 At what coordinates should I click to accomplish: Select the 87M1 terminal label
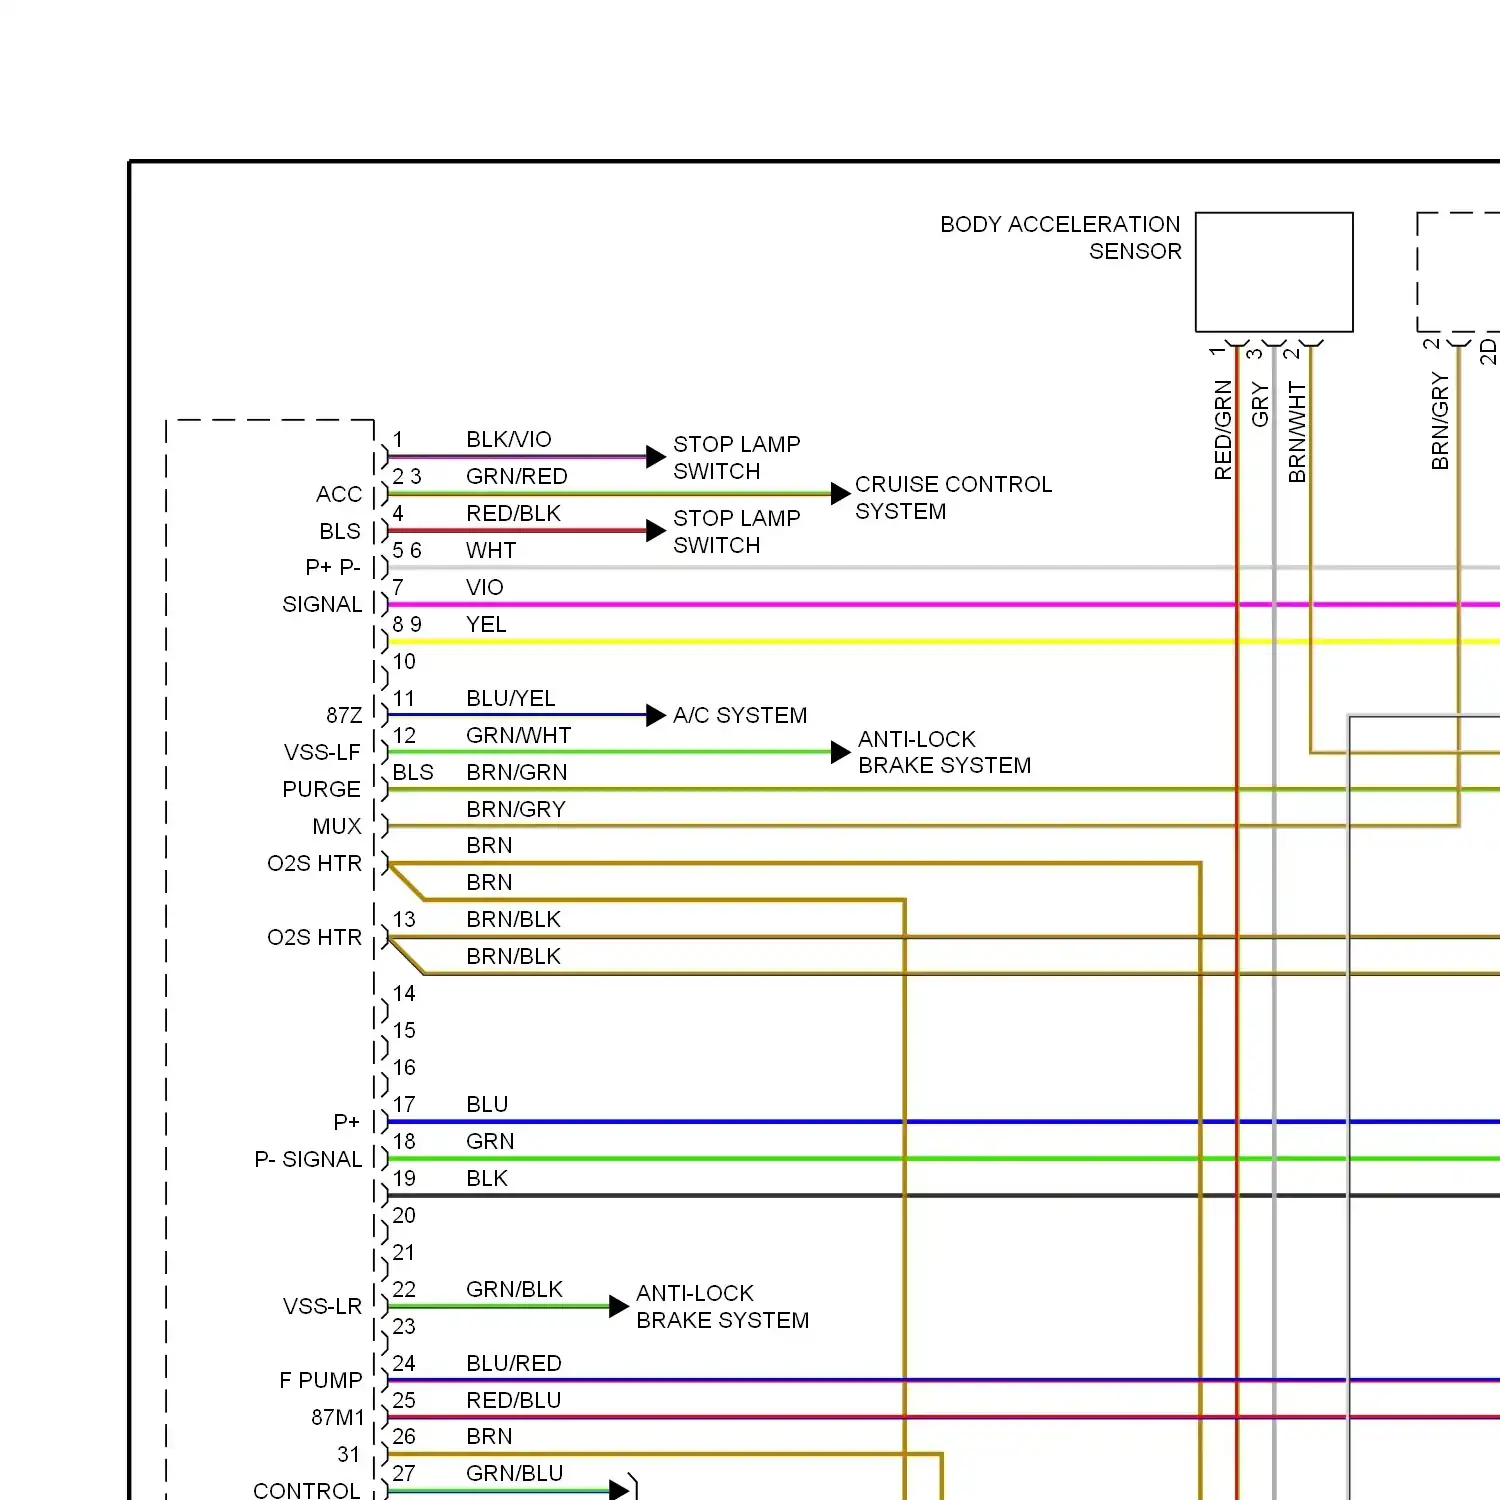(x=338, y=1417)
